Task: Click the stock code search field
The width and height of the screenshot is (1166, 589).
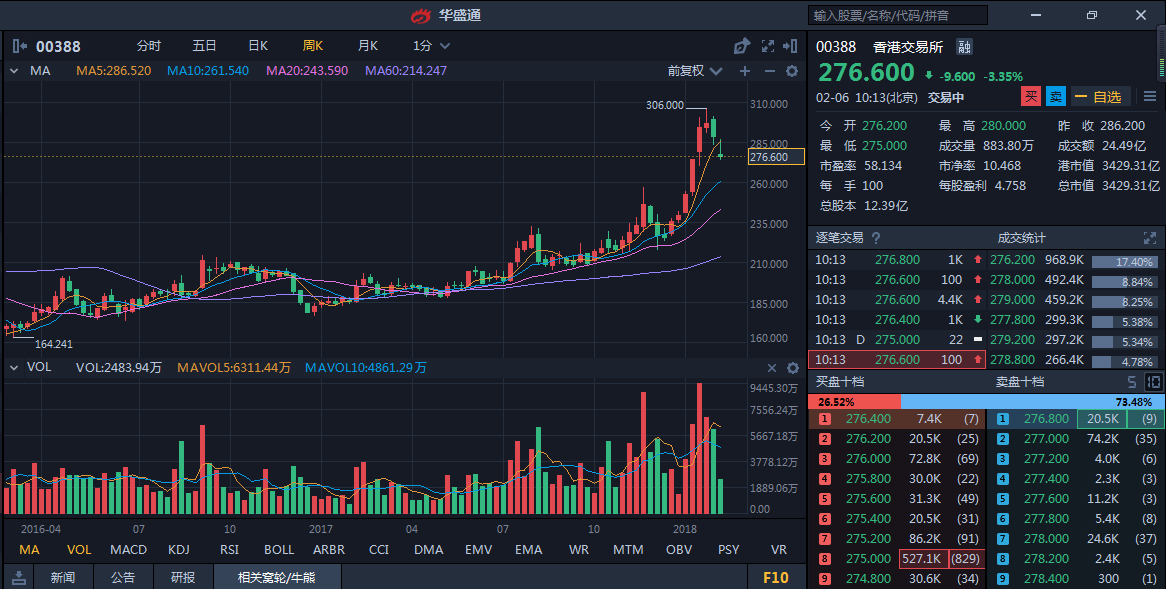Action: 897,15
